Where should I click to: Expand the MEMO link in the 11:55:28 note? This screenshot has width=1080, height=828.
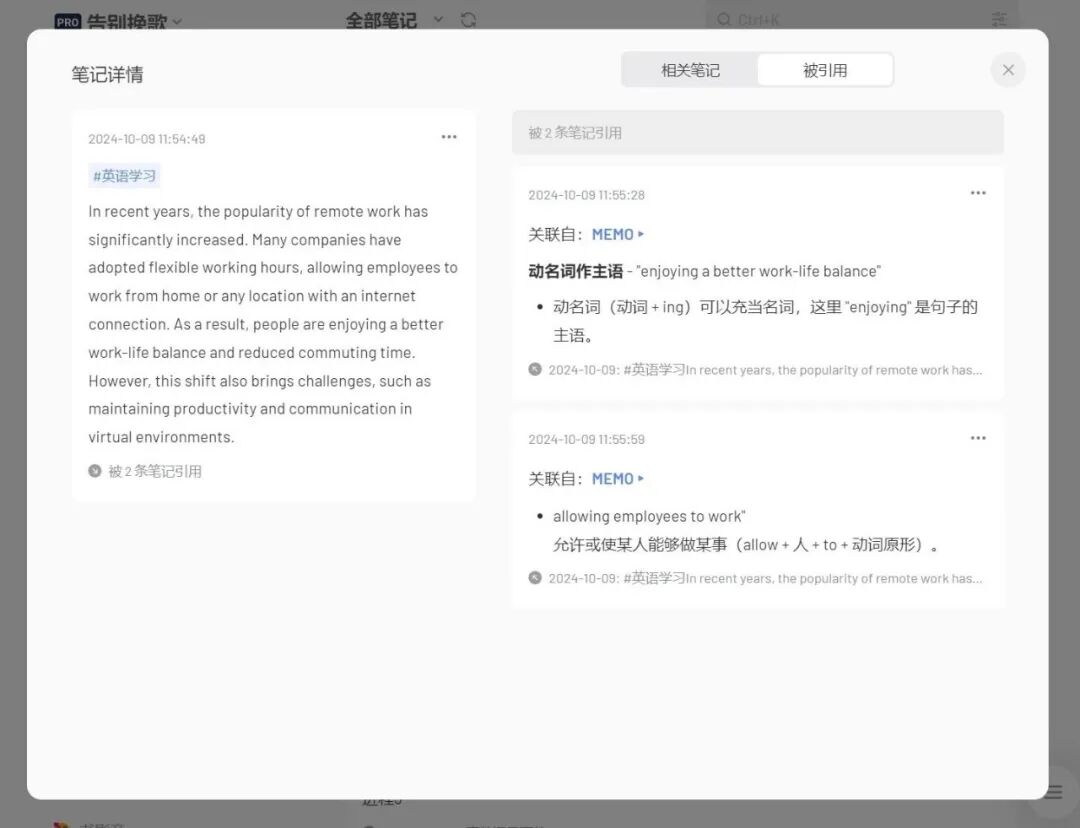[618, 234]
